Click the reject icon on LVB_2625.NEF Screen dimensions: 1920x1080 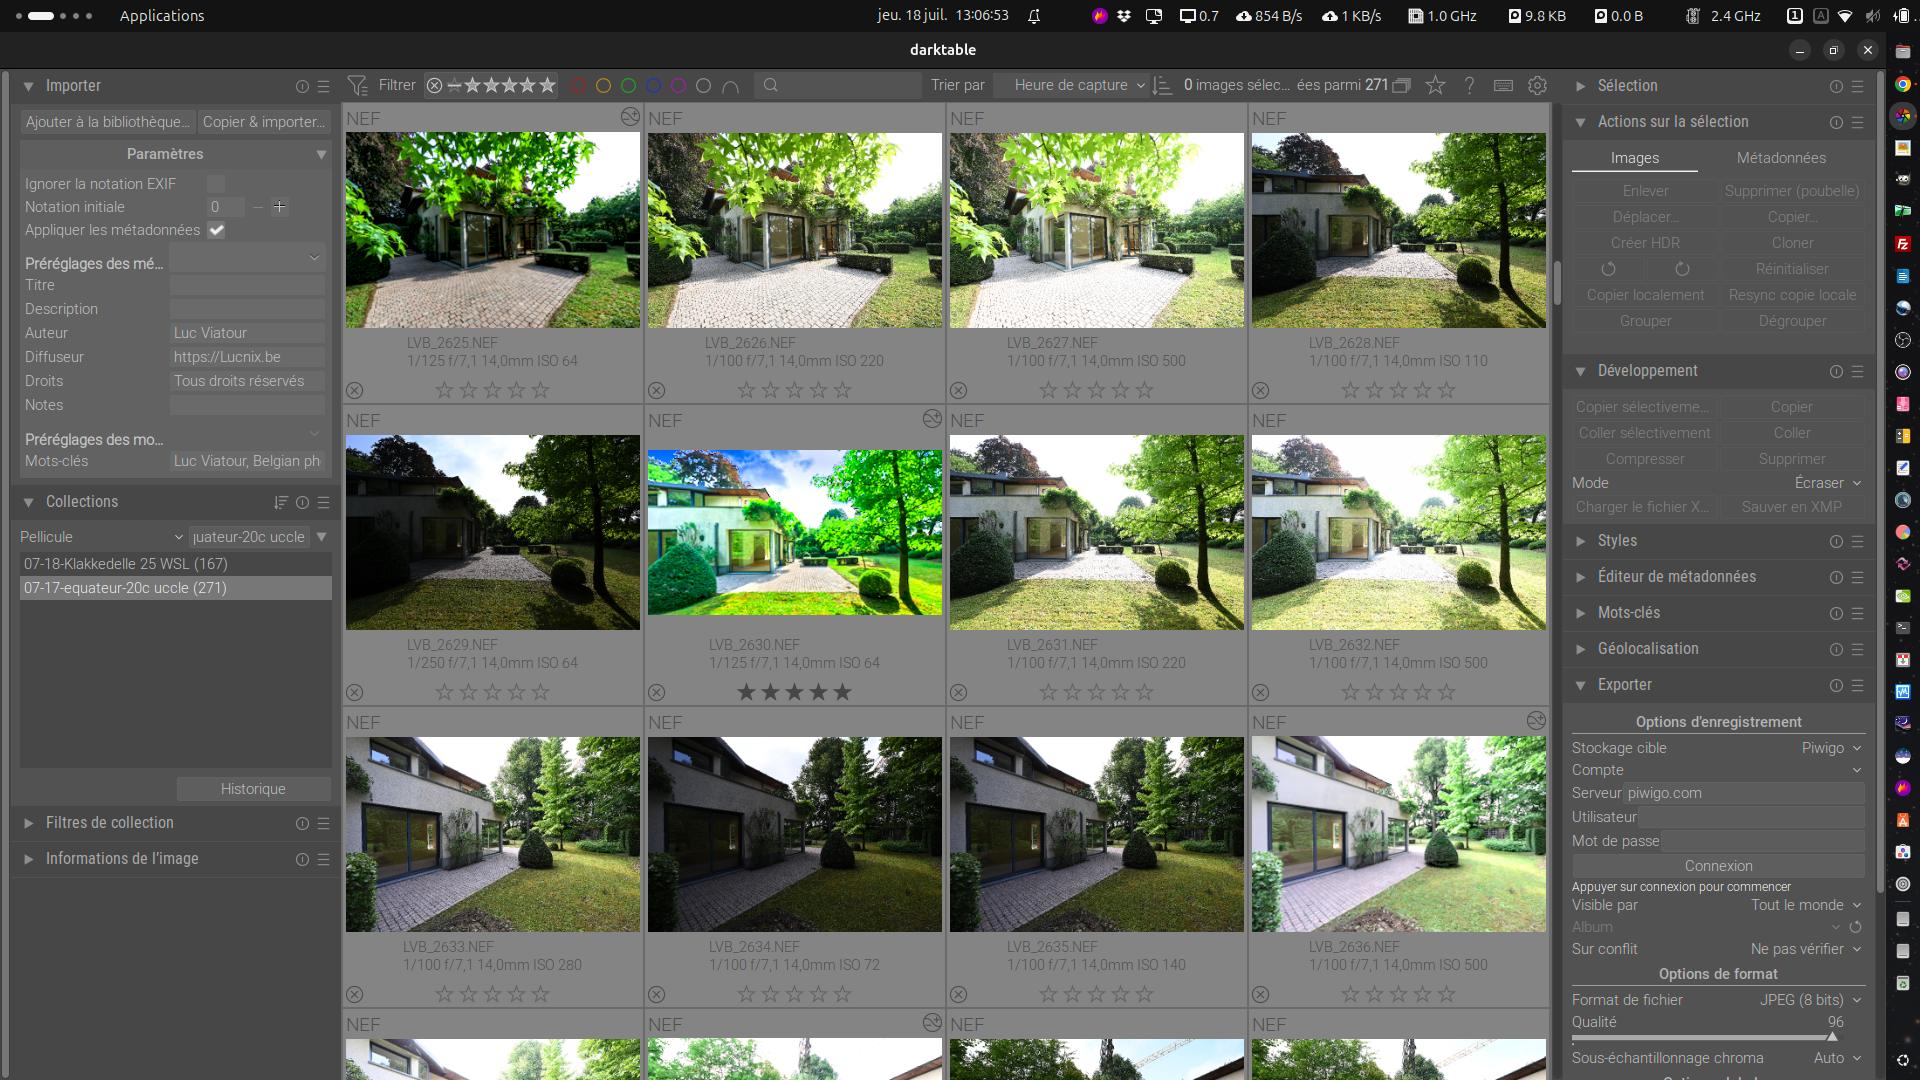pos(355,390)
